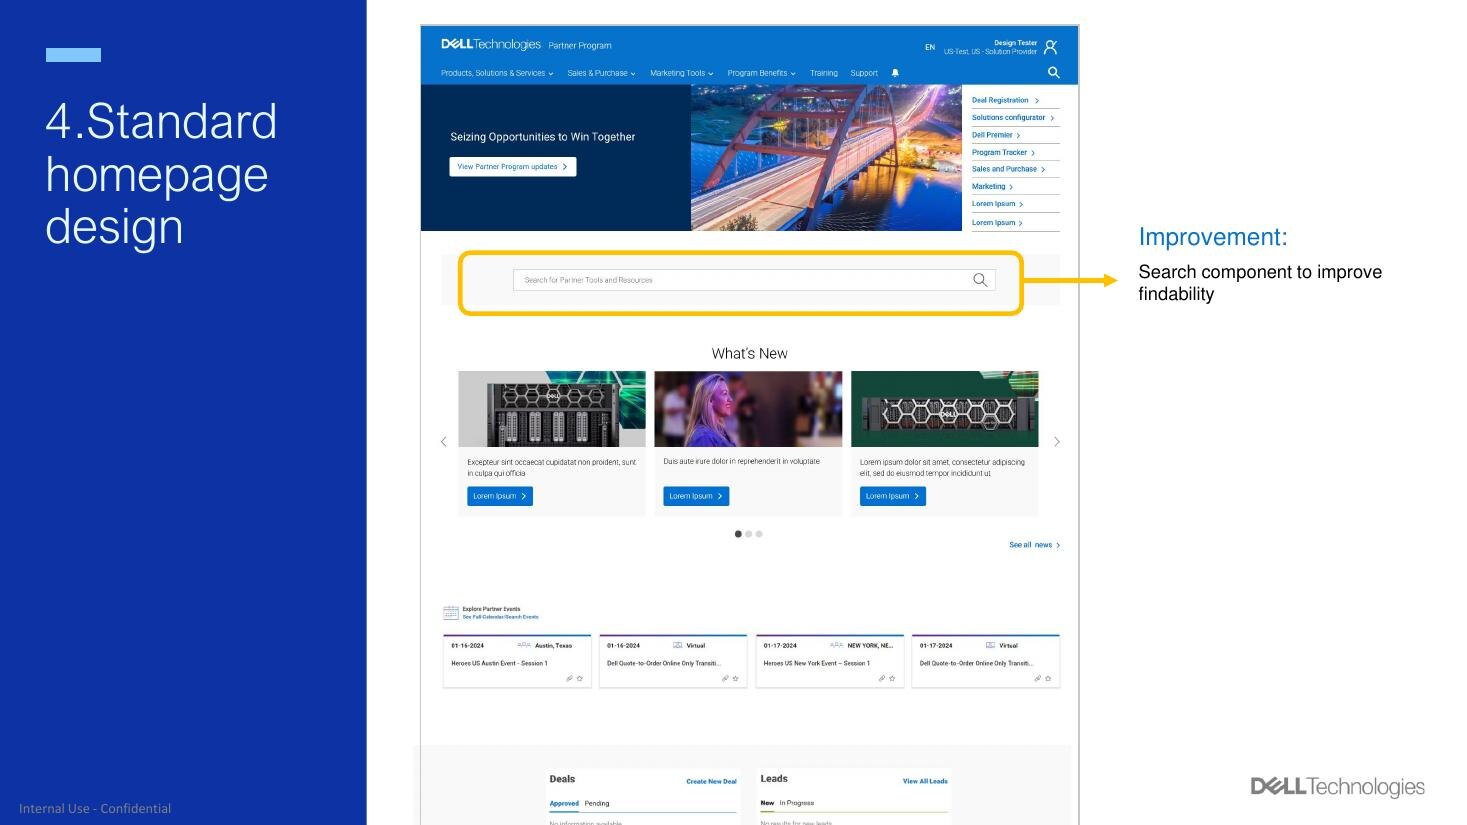Image resolution: width=1467 pixels, height=825 pixels.
Task: Expand Products, Solutions & Services menu
Action: (497, 73)
